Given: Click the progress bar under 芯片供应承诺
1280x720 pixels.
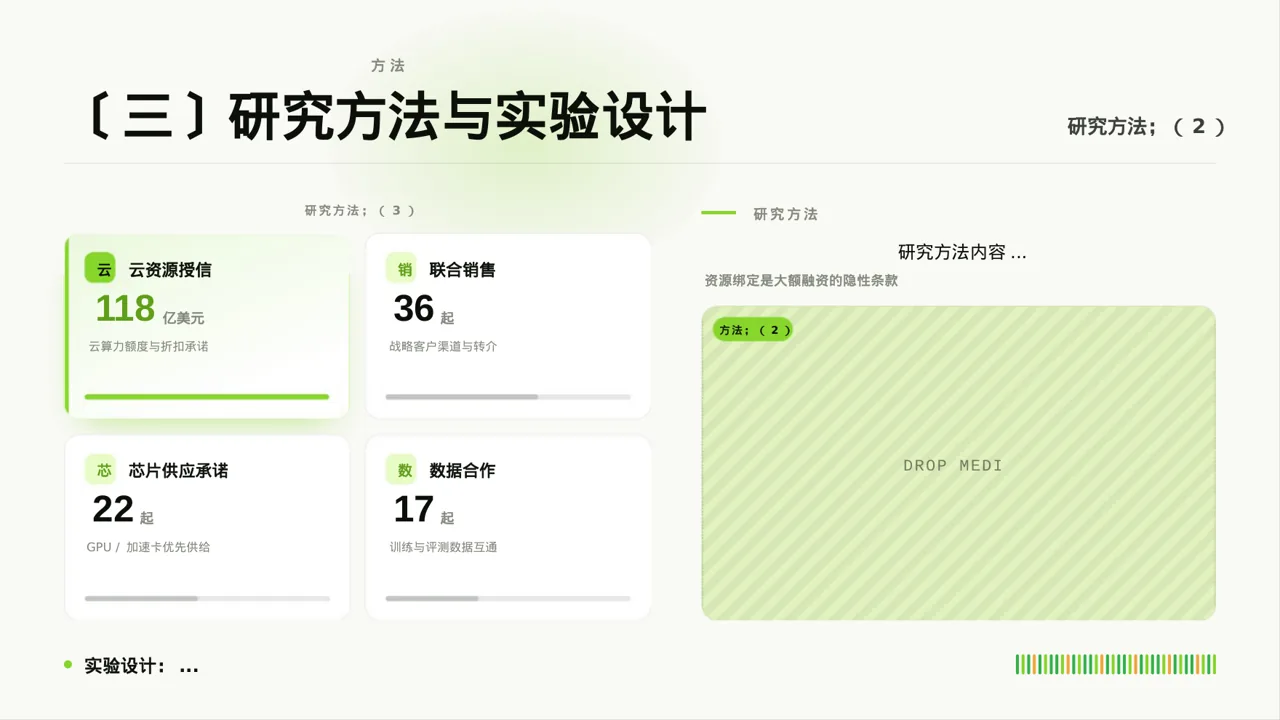Looking at the screenshot, I should point(207,598).
